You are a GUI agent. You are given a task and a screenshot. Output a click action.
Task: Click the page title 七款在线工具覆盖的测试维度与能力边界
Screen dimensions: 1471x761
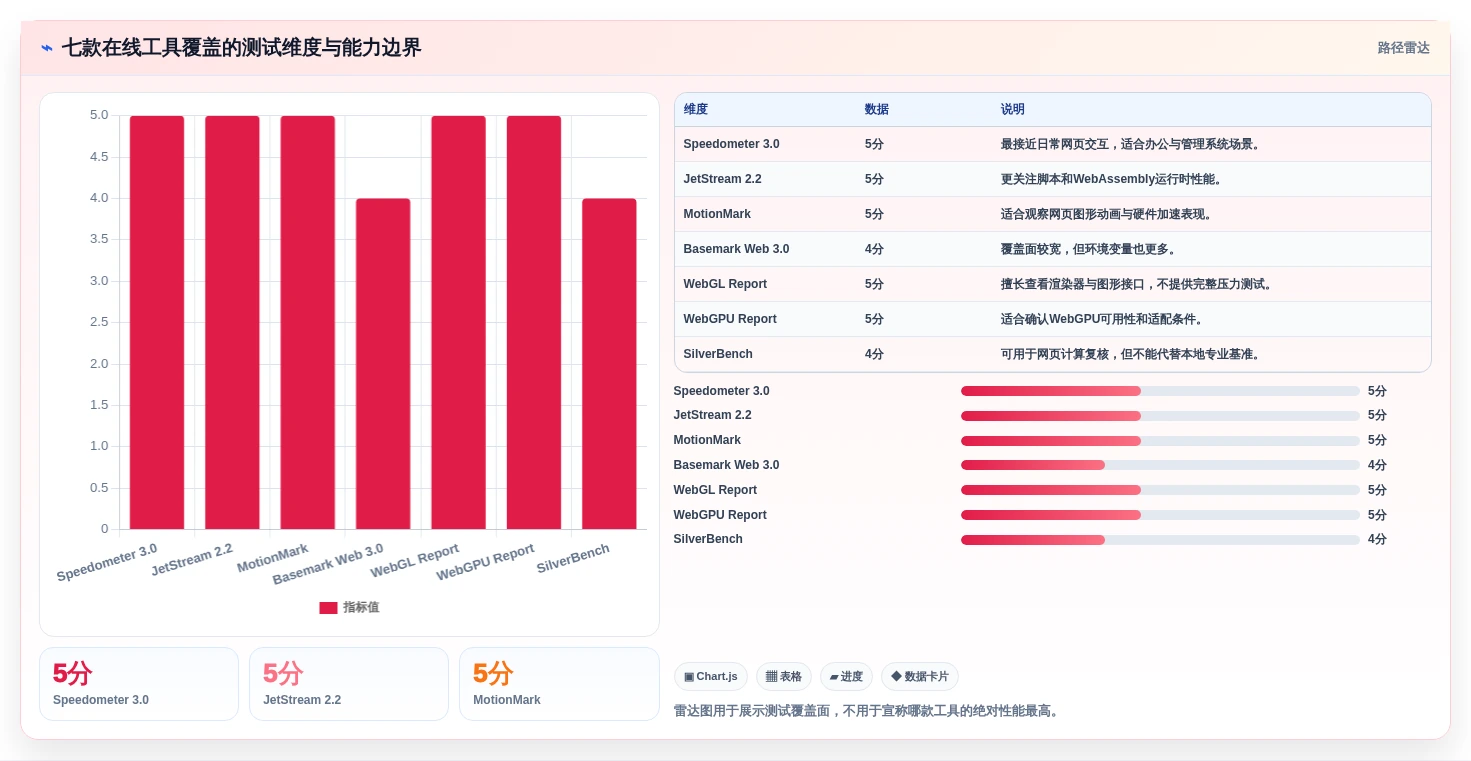(x=241, y=48)
